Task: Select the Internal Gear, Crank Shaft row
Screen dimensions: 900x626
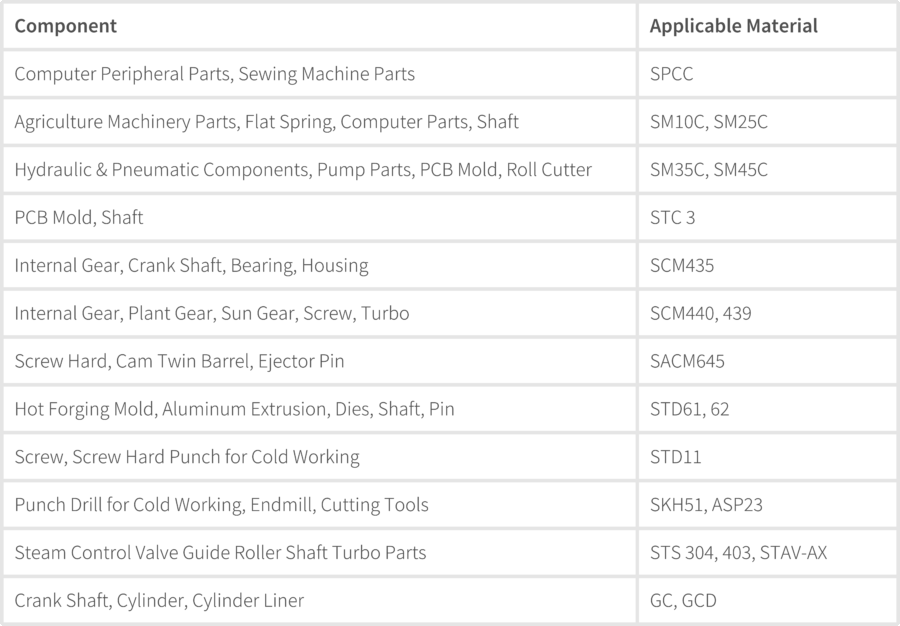Action: point(450,265)
